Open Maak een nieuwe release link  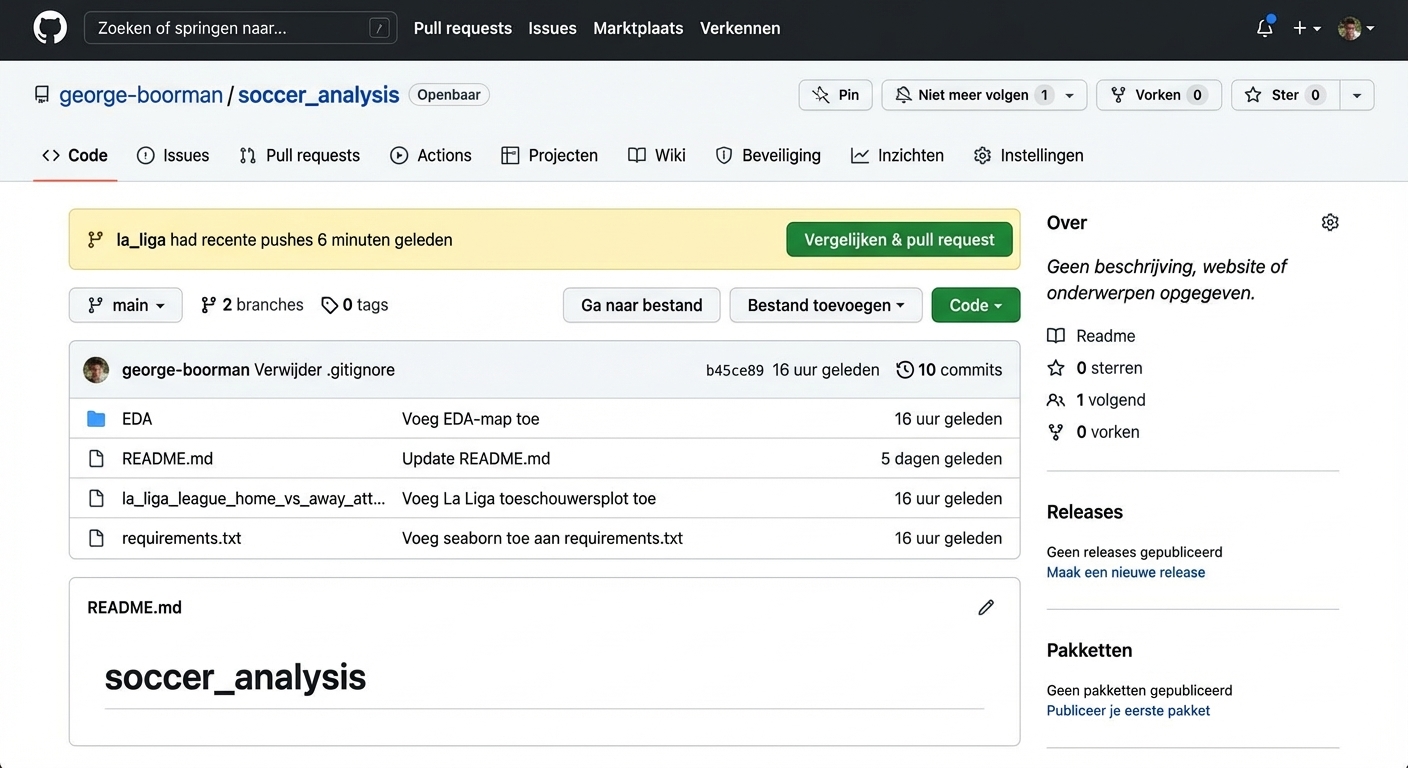point(1126,572)
